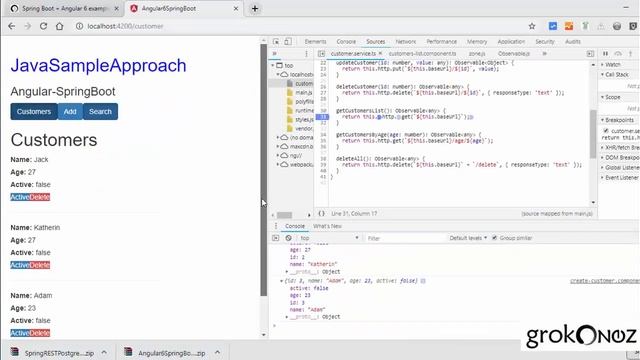Viewport: 640px width, 360px height.
Task: Activate the inspect element picker in DevTools
Action: tap(276, 42)
